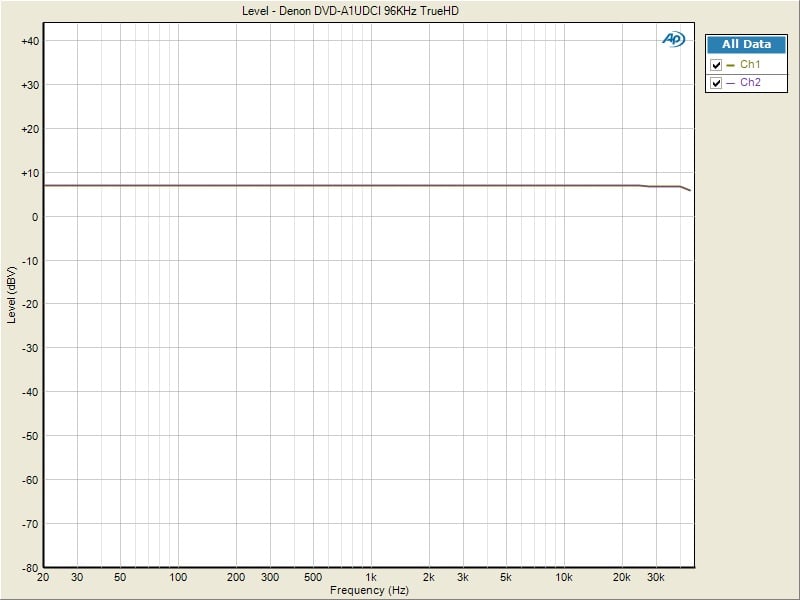800x600 pixels.
Task: Click the -60 y-axis tick label
Action: (x=31, y=480)
